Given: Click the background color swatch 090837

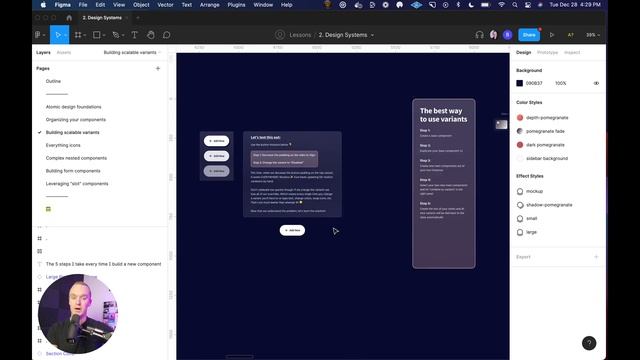Looking at the screenshot, I should click(x=519, y=83).
